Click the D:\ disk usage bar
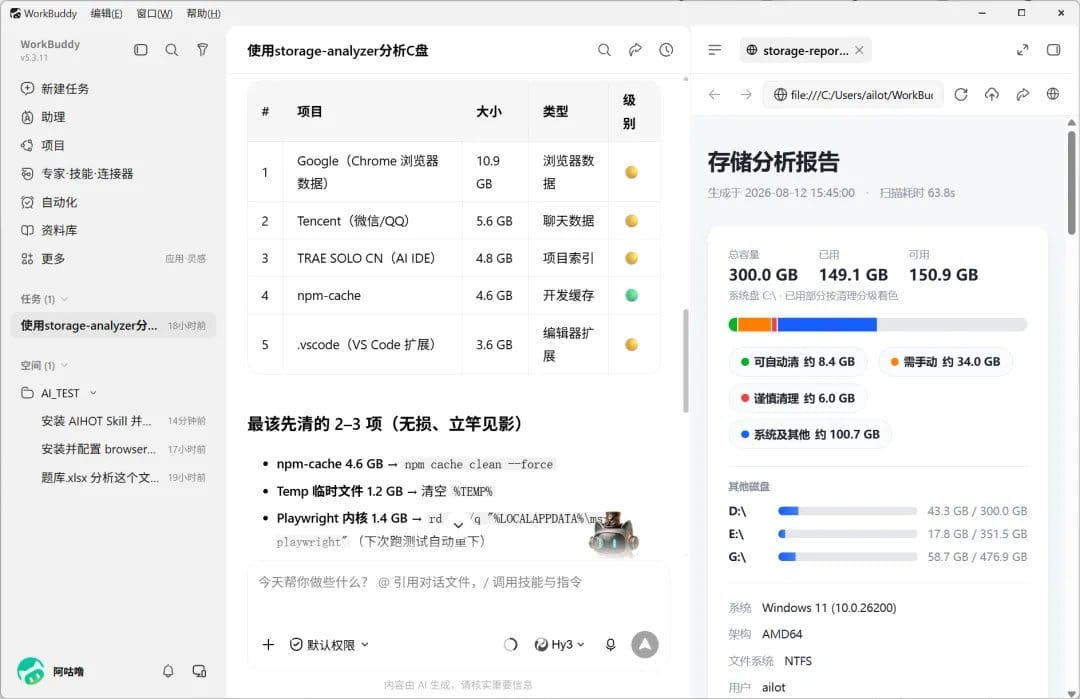This screenshot has height=699, width=1080. coord(847,511)
